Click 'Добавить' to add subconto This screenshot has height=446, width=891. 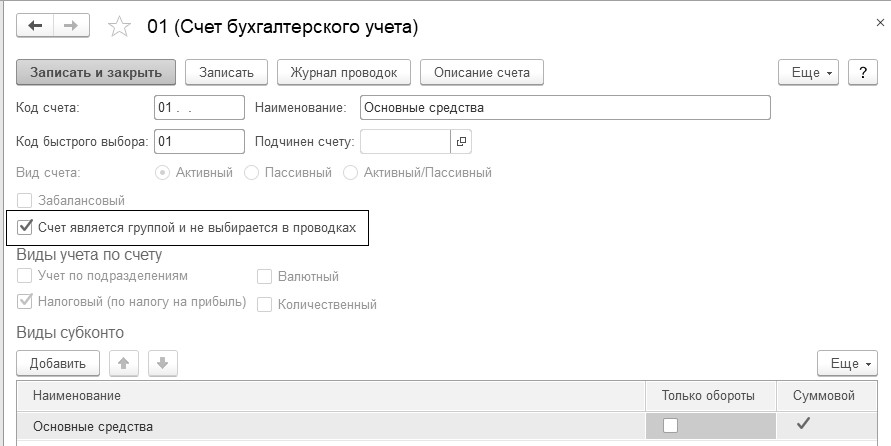[57, 362]
